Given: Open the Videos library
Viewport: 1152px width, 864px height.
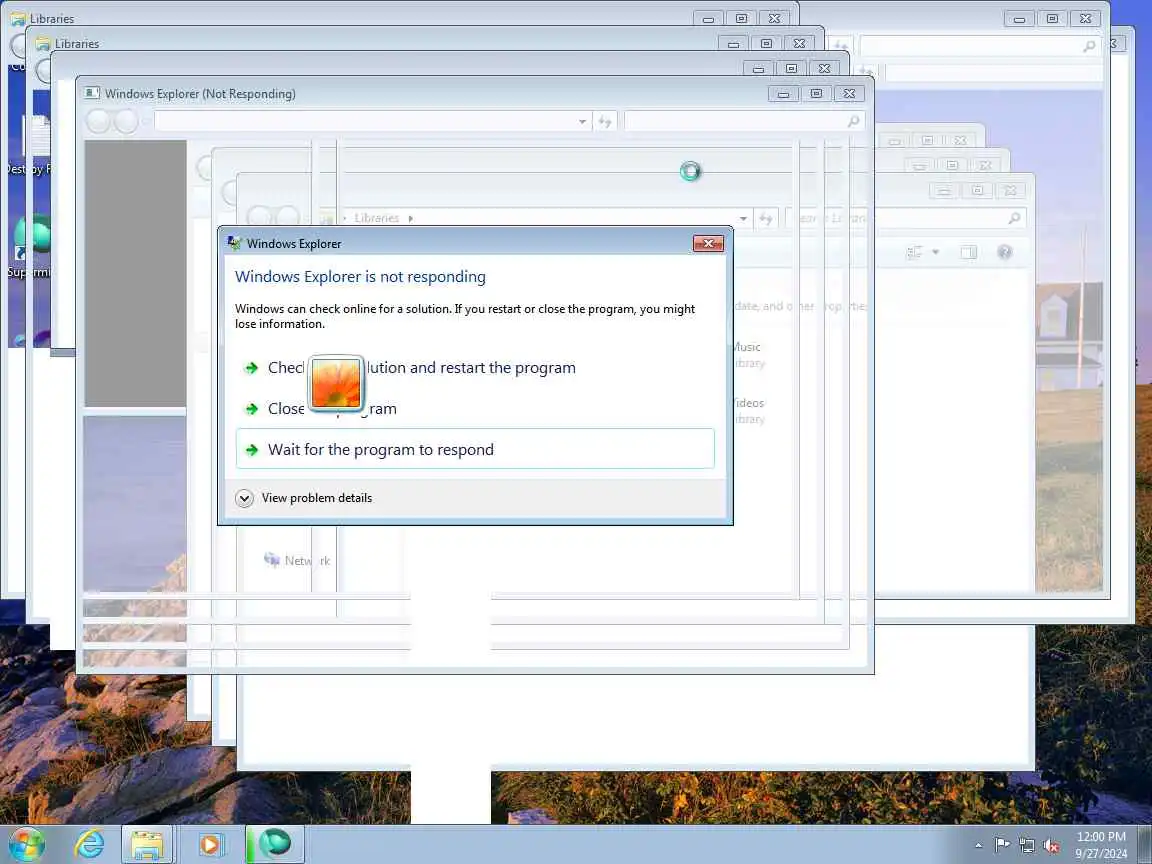Looking at the screenshot, I should (x=749, y=410).
